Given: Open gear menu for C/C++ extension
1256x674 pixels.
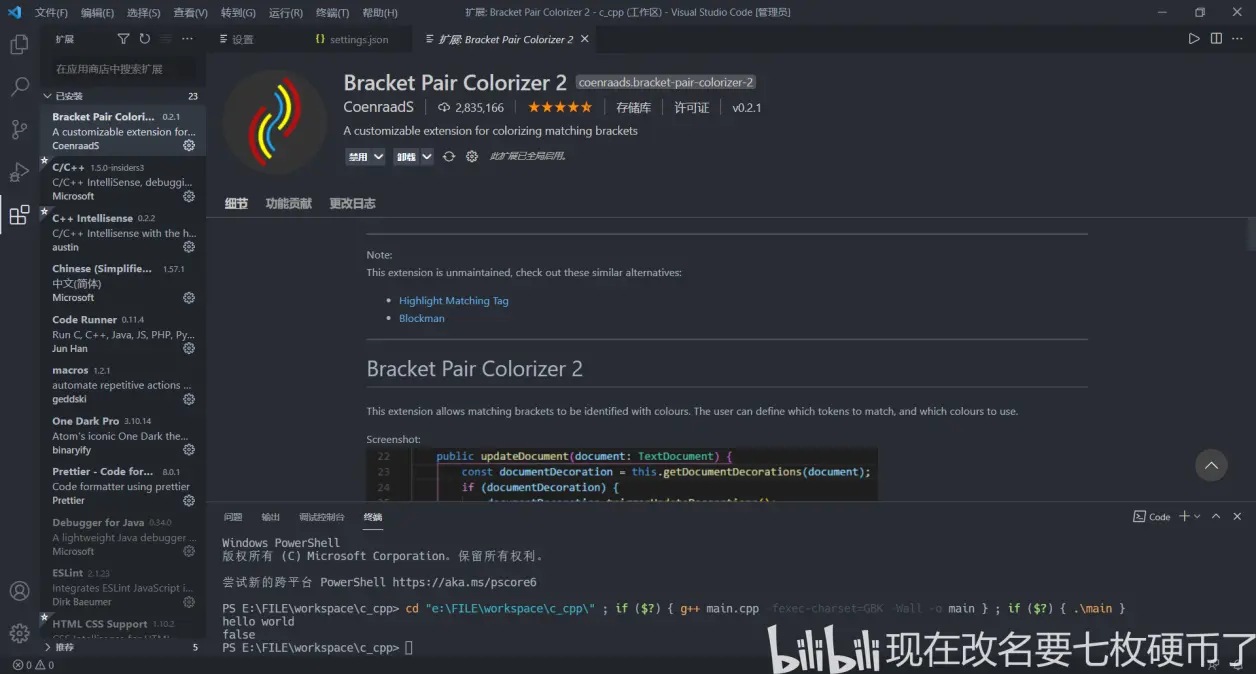Looking at the screenshot, I should [189, 197].
